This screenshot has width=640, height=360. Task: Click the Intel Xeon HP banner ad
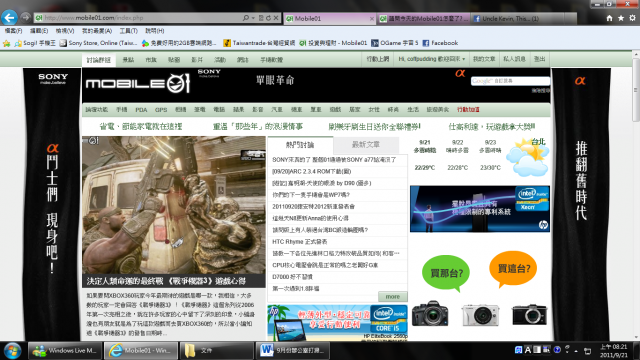coord(480,209)
